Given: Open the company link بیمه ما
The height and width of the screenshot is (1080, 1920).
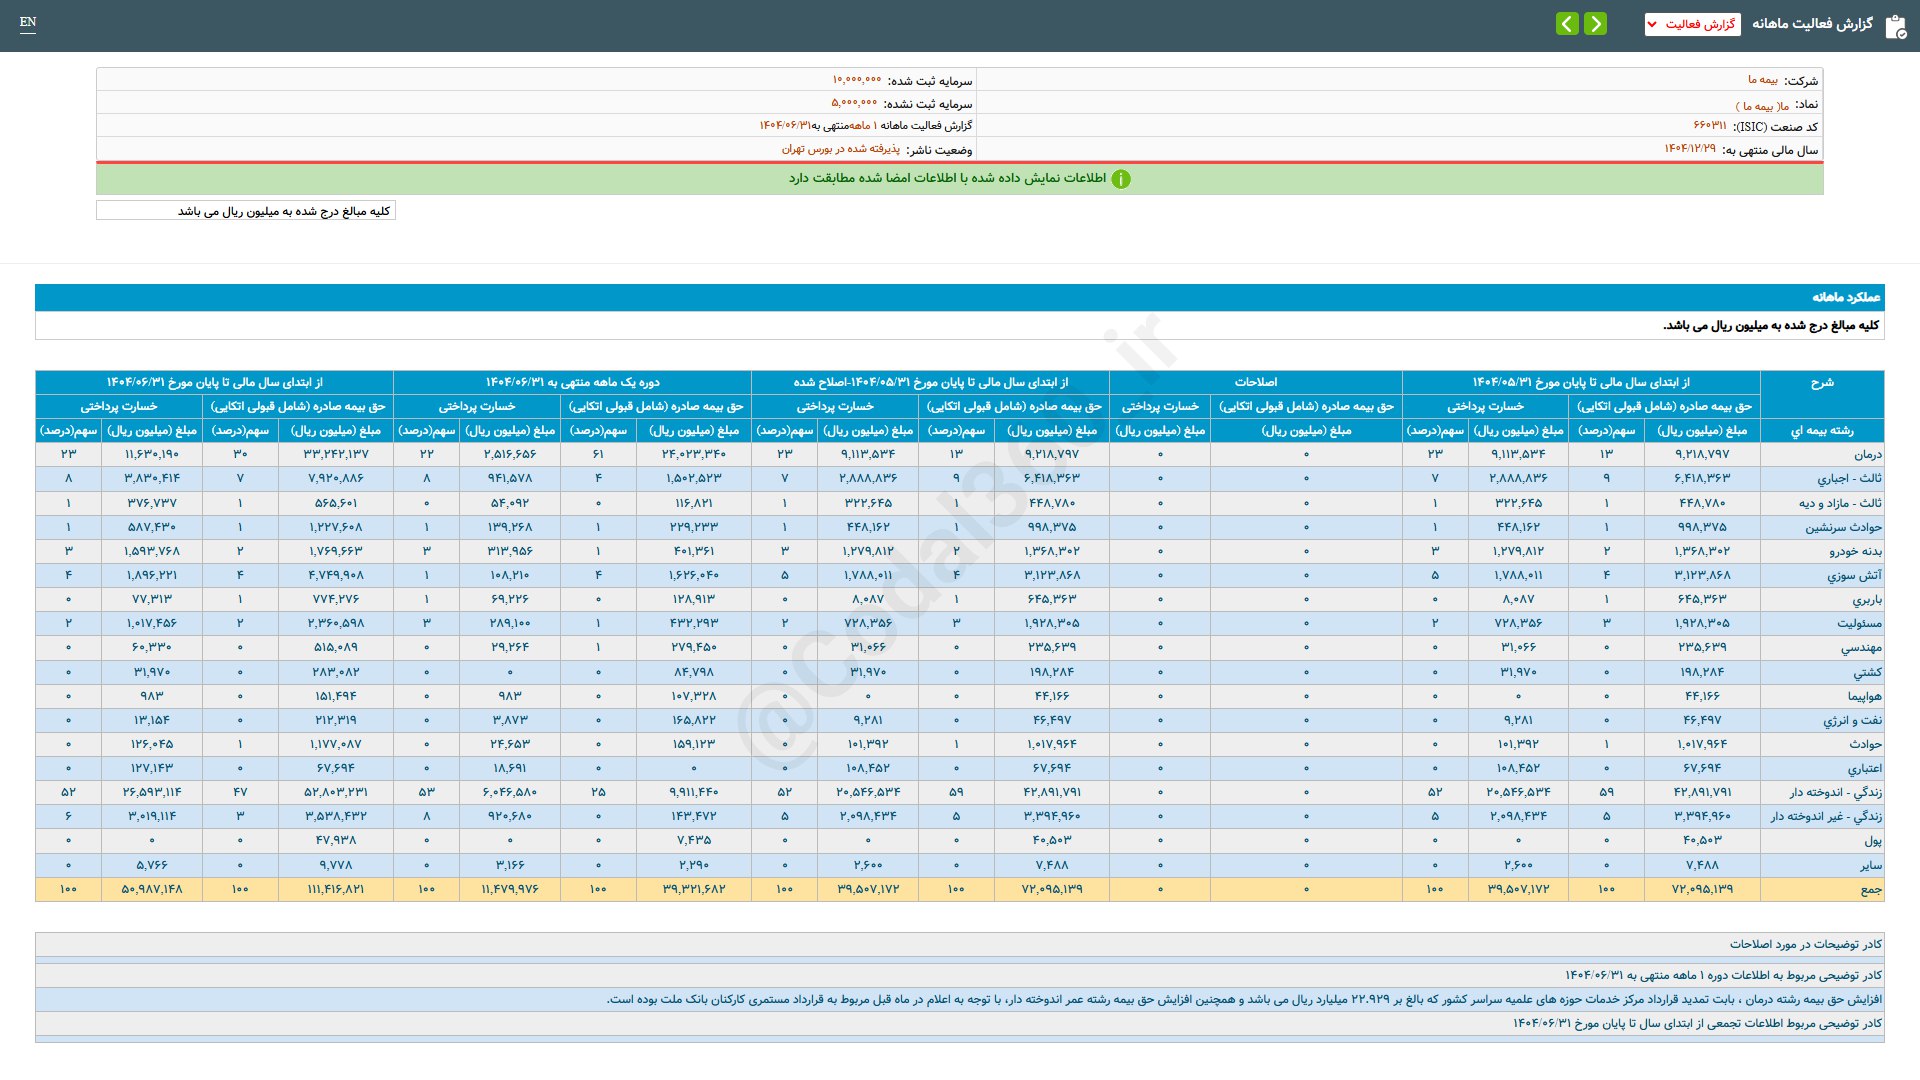Looking at the screenshot, I should pos(1762,80).
